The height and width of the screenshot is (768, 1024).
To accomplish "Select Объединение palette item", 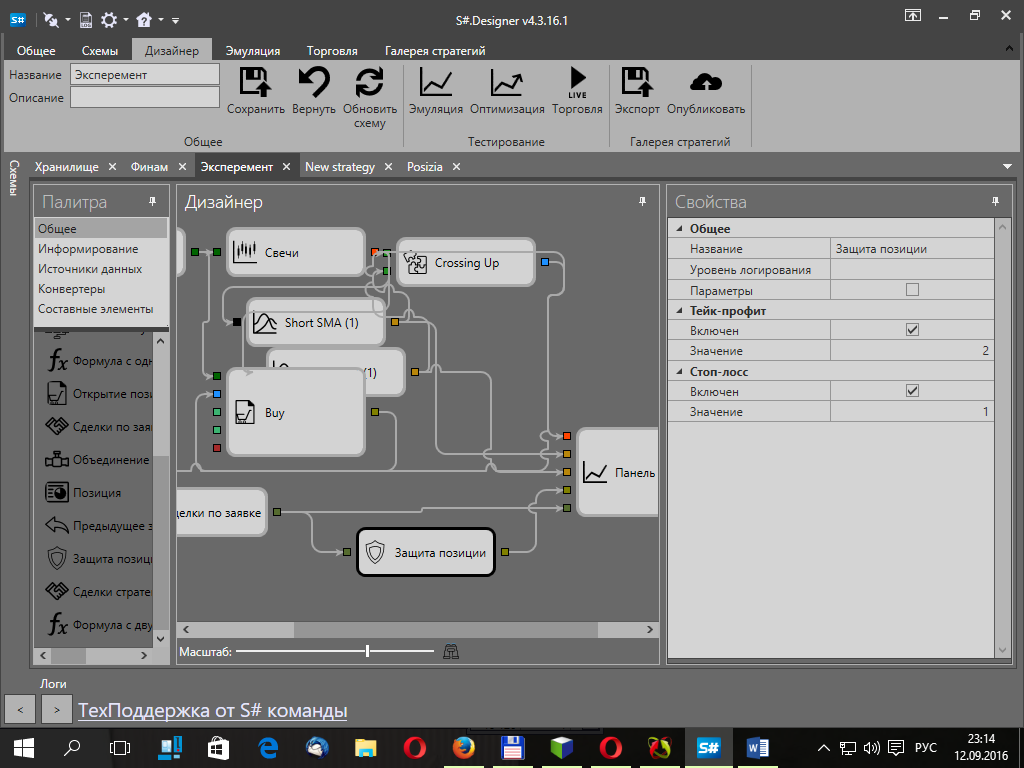I will click(98, 460).
